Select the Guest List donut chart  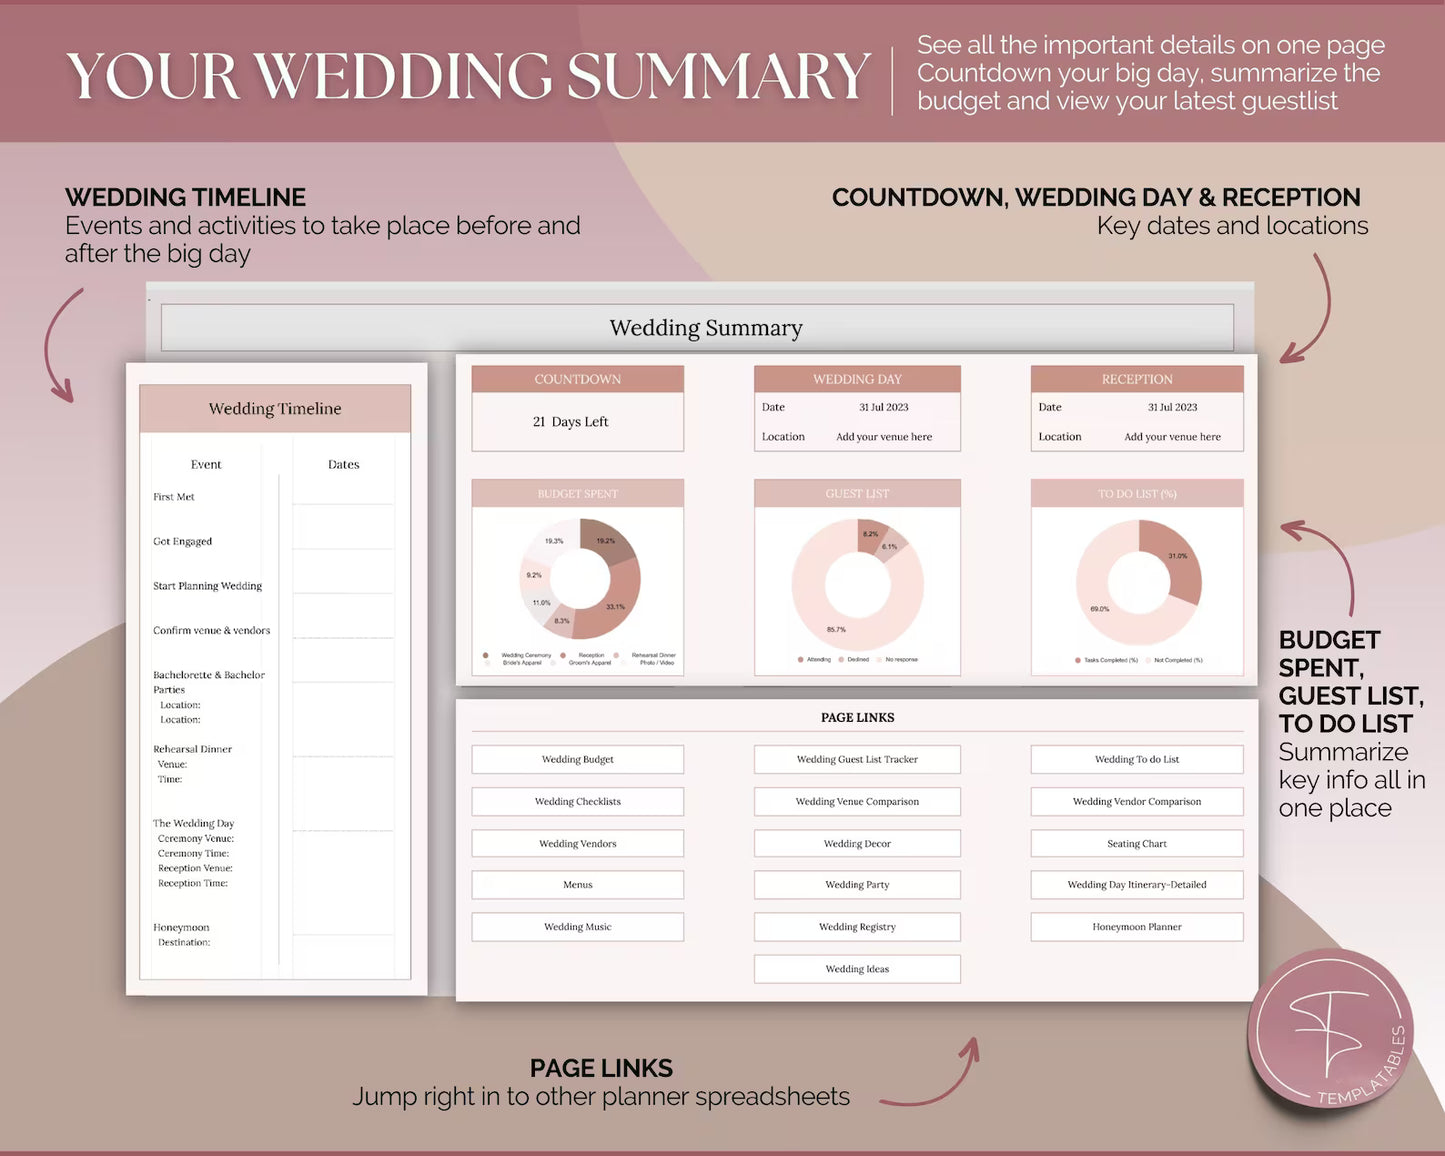[x=856, y=583]
